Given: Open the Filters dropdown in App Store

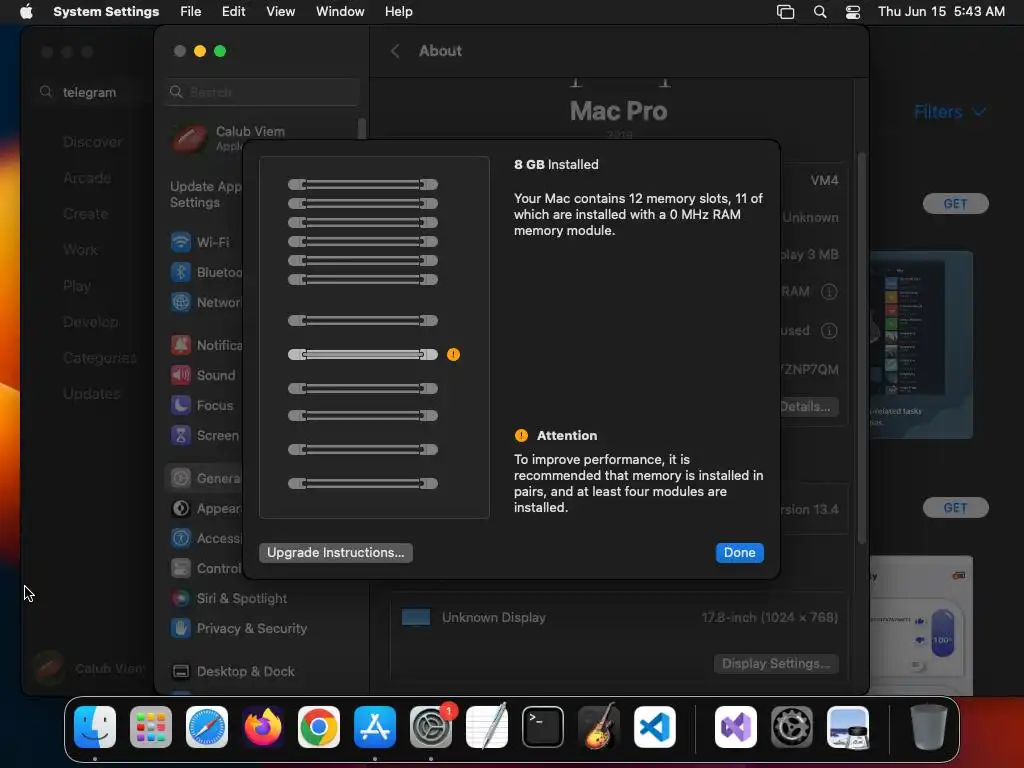Looking at the screenshot, I should tap(950, 112).
